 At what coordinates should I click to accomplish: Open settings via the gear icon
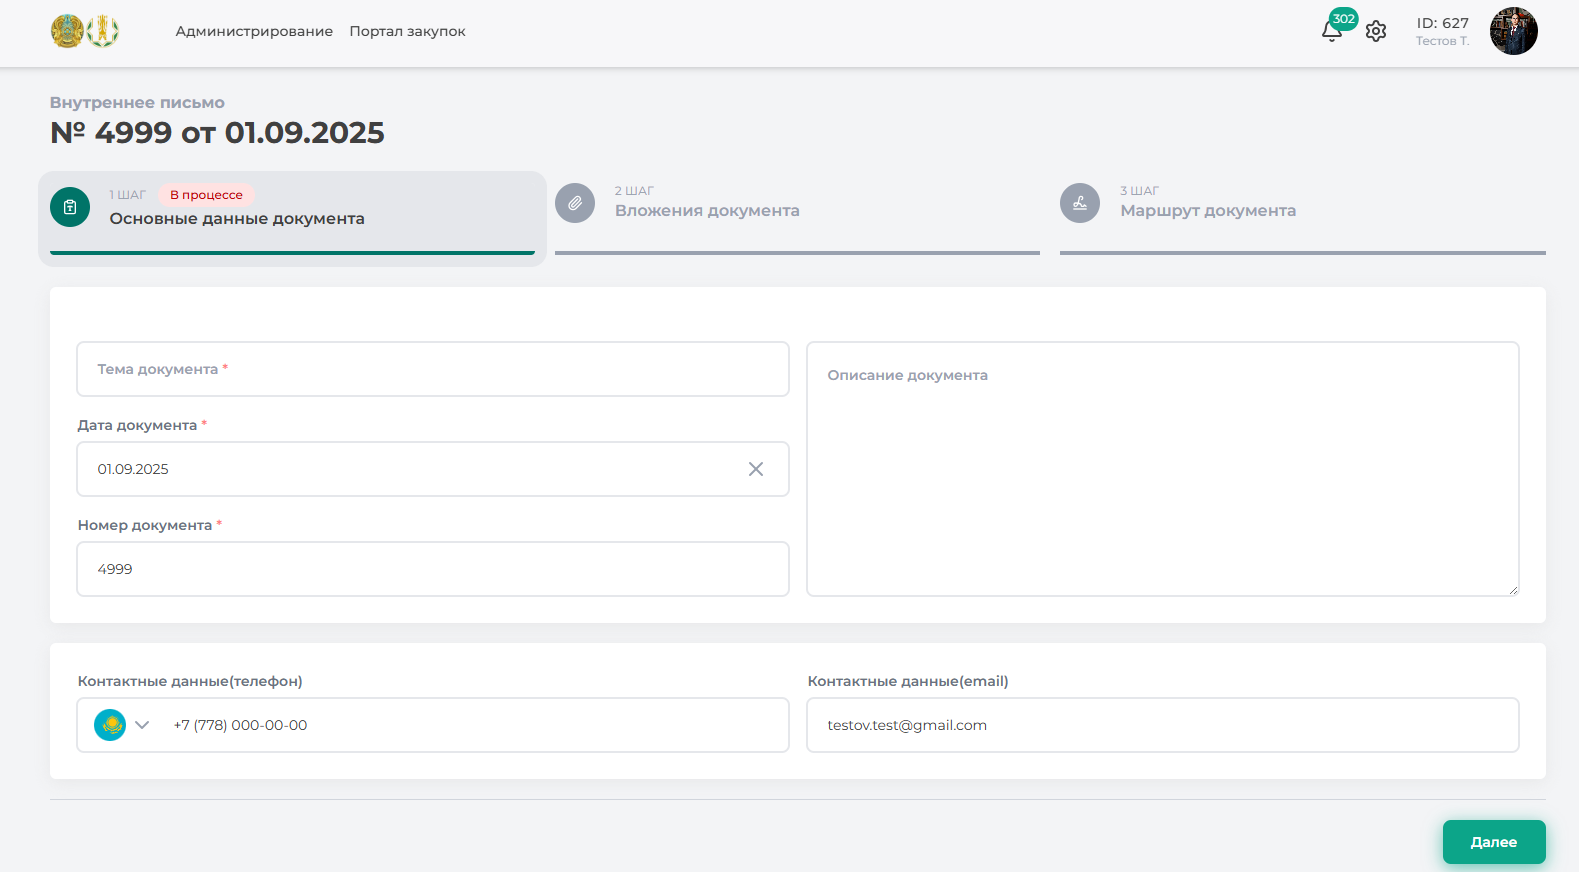1376,32
